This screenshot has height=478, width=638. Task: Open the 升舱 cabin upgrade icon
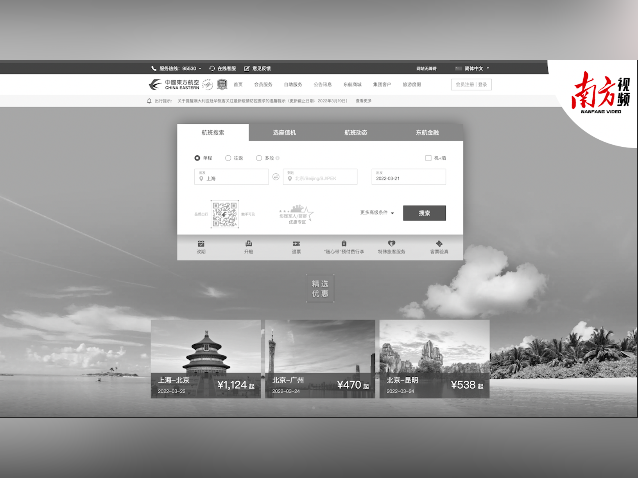click(x=248, y=245)
